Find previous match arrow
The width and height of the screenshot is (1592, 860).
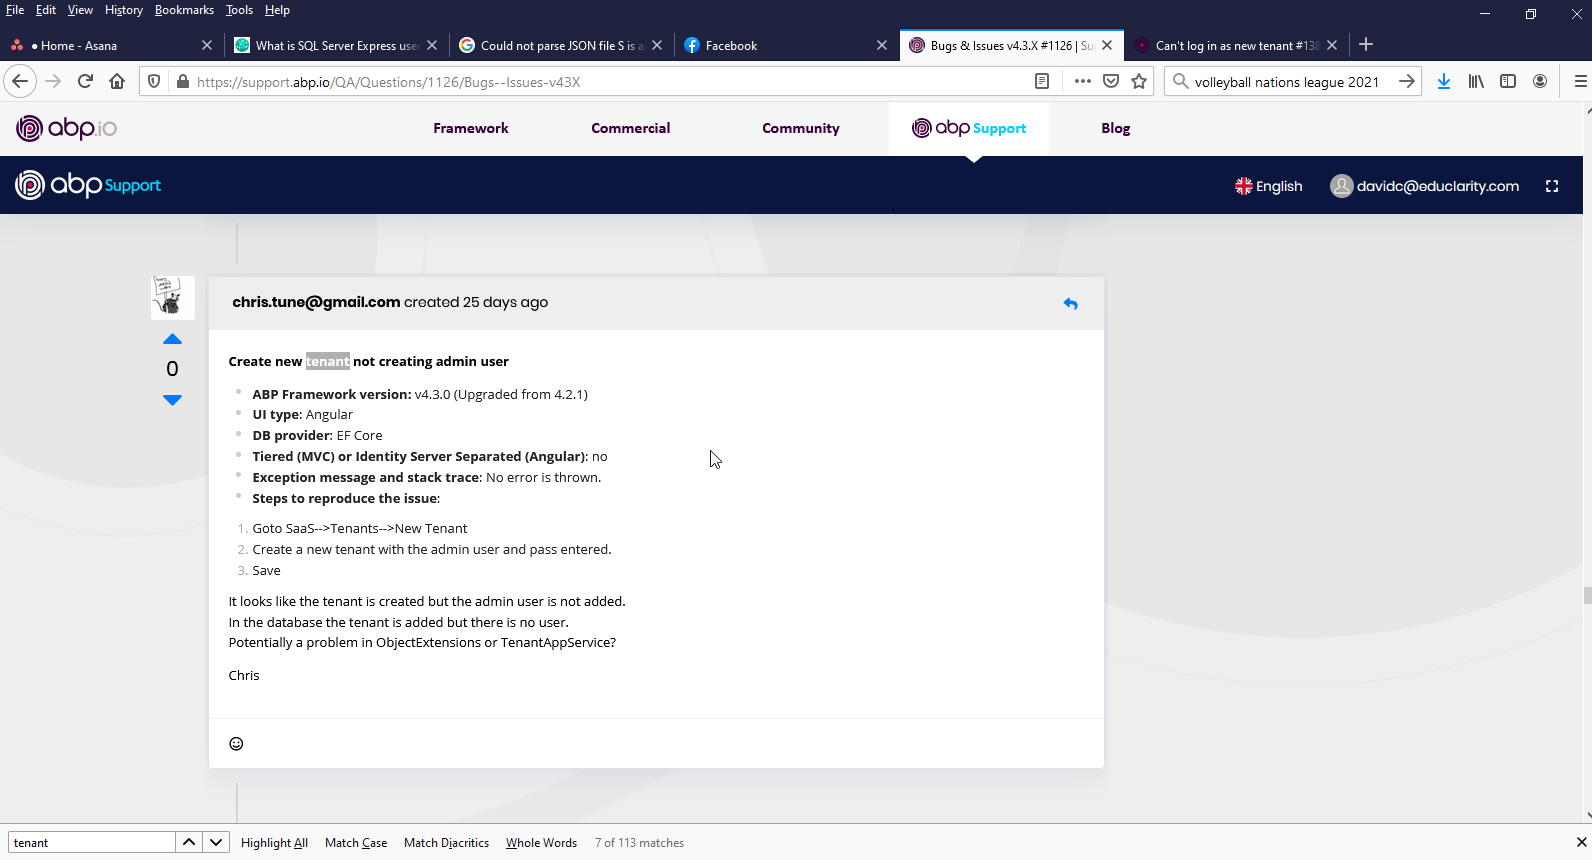[189, 842]
